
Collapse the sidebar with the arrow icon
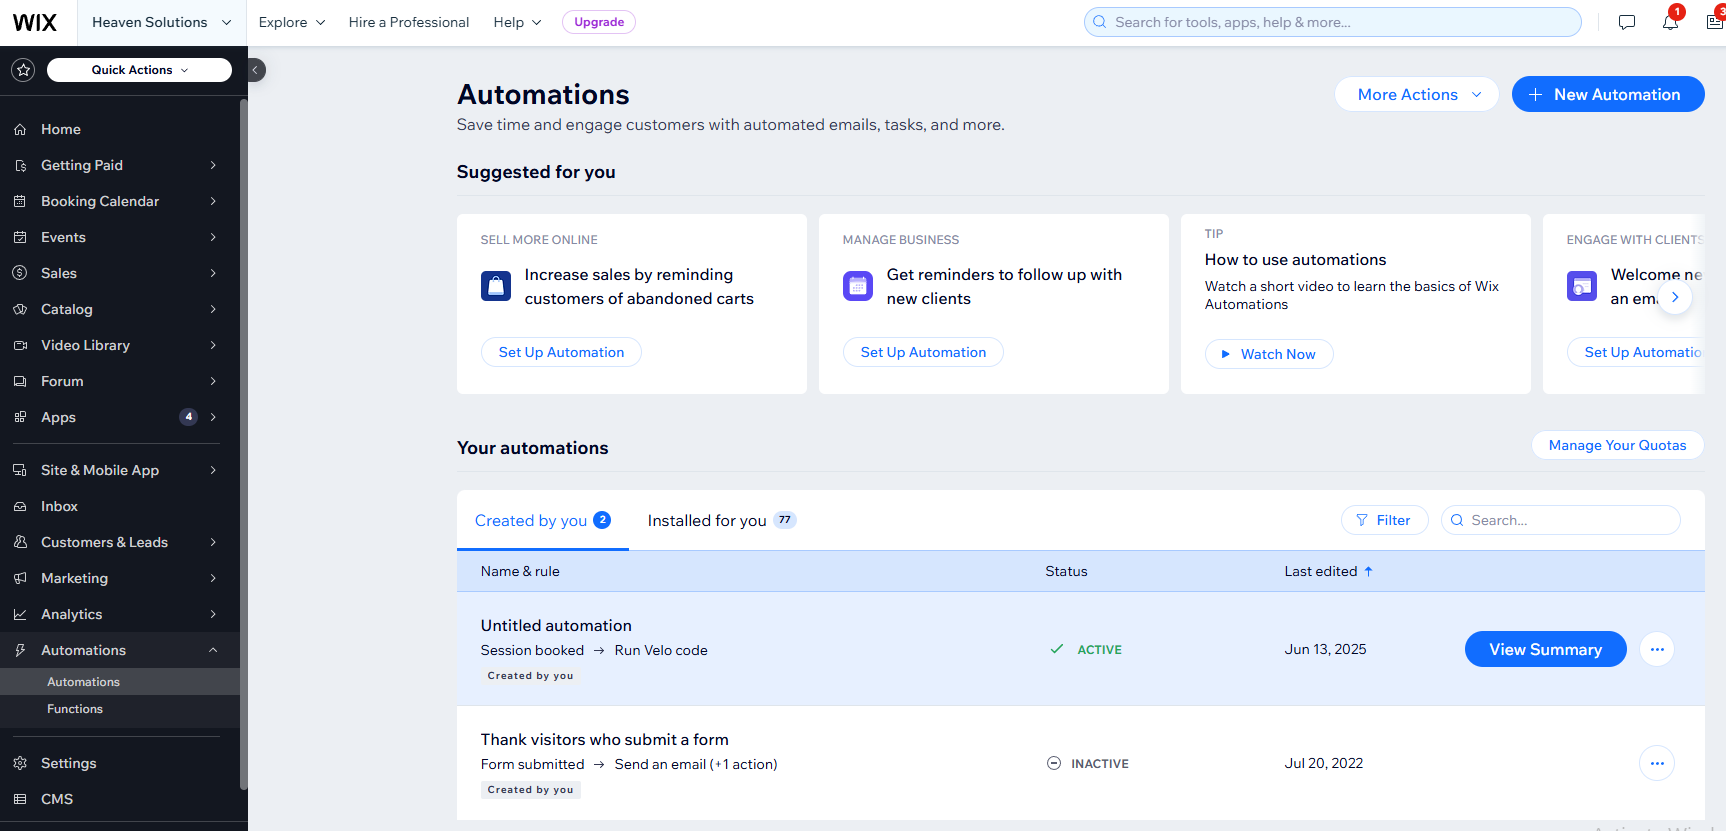point(256,70)
